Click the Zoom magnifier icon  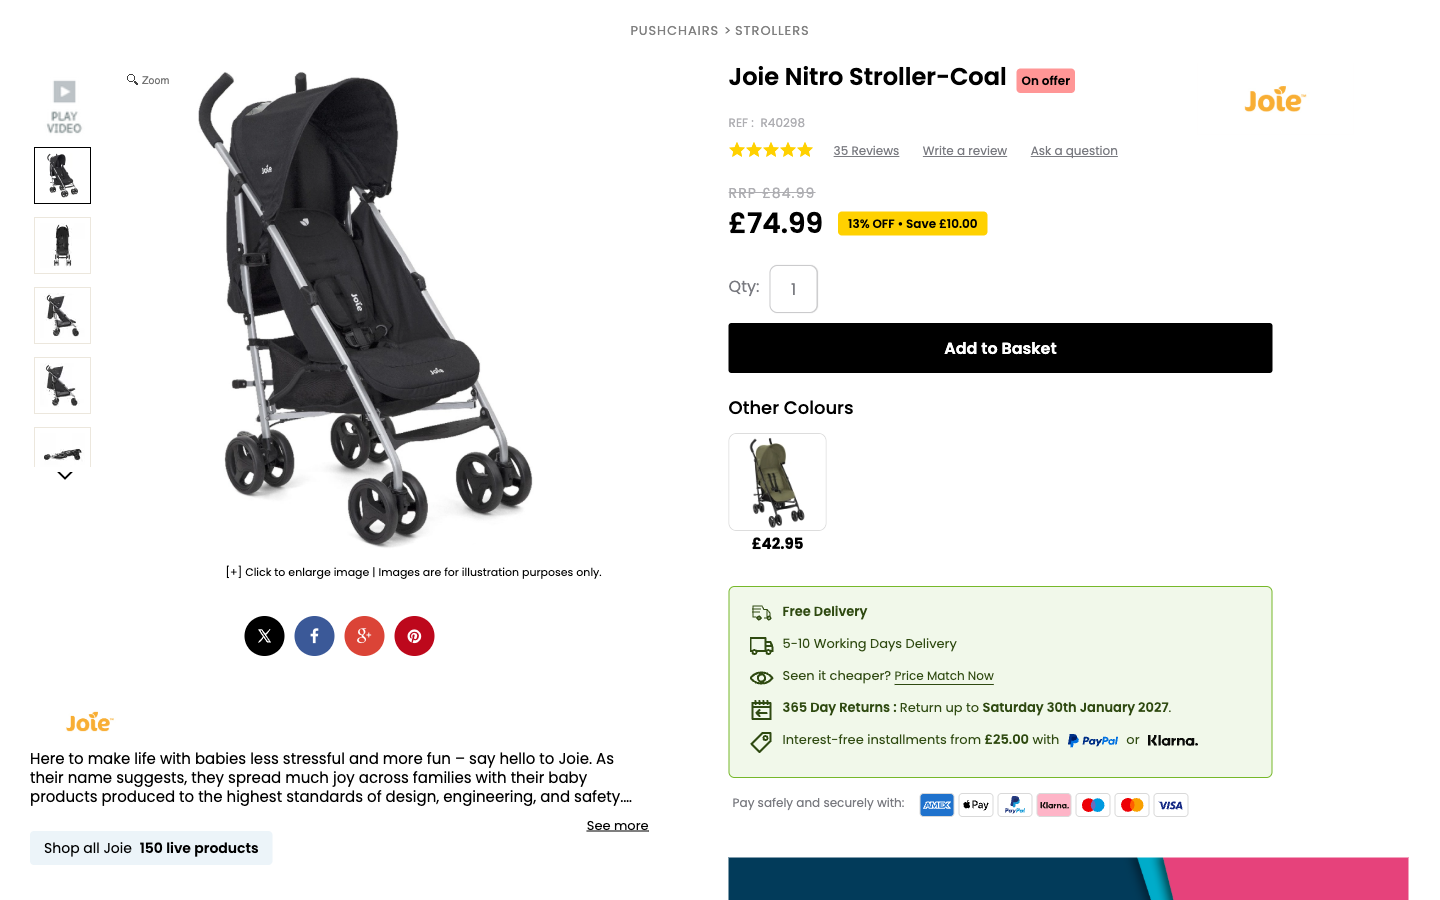pyautogui.click(x=133, y=80)
